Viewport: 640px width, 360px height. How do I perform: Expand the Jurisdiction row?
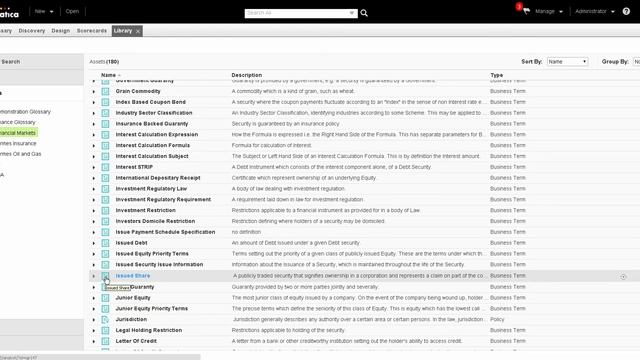tap(93, 320)
